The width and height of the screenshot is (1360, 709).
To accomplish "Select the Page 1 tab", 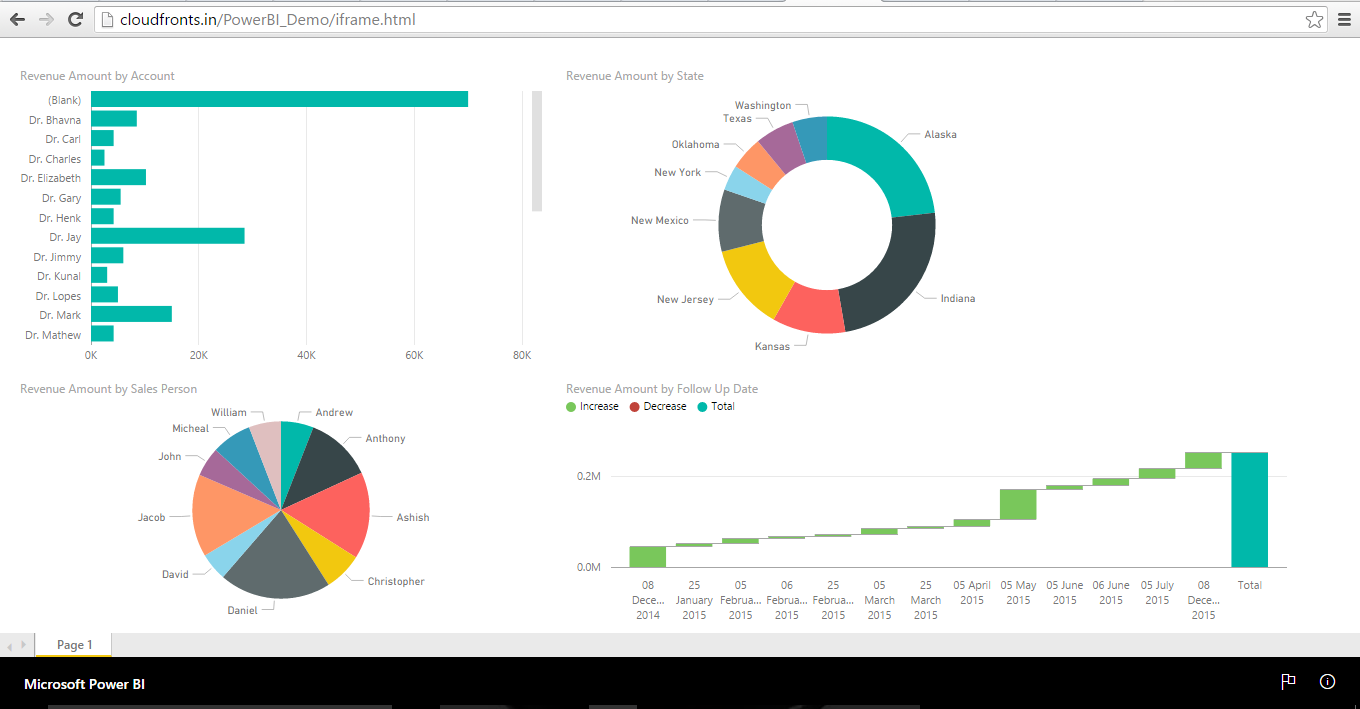I will 74,645.
